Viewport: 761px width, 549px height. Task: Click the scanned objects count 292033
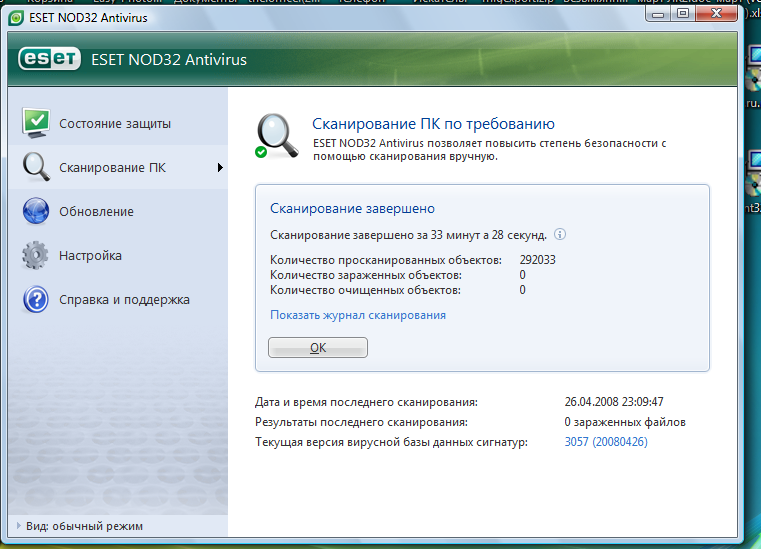[x=537, y=260]
